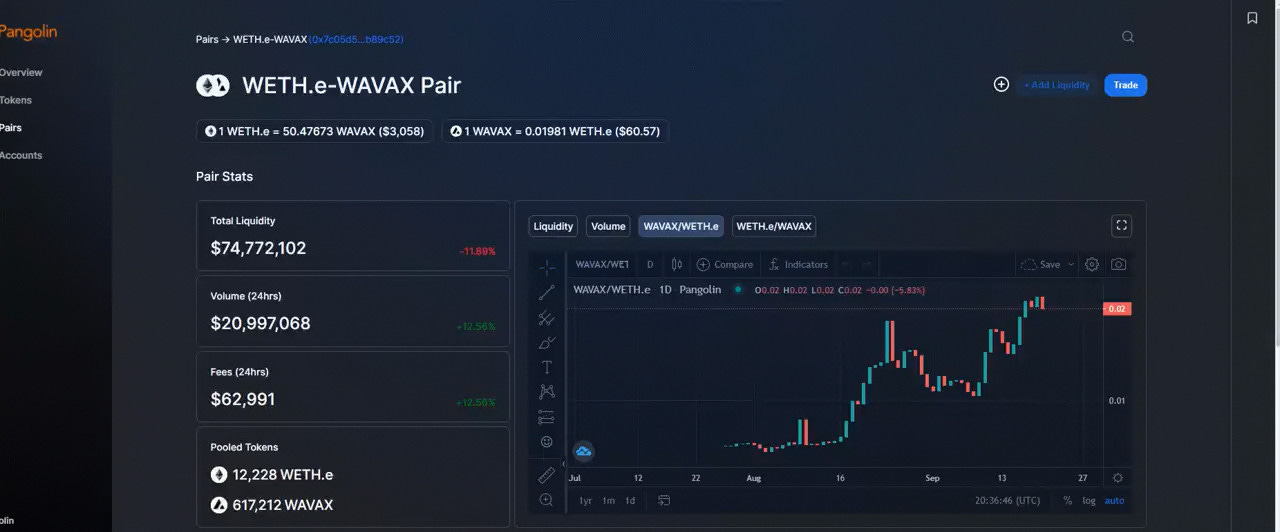Viewport: 1280px width, 532px height.
Task: Open the Save layout dropdown arrow
Action: pyautogui.click(x=1071, y=265)
